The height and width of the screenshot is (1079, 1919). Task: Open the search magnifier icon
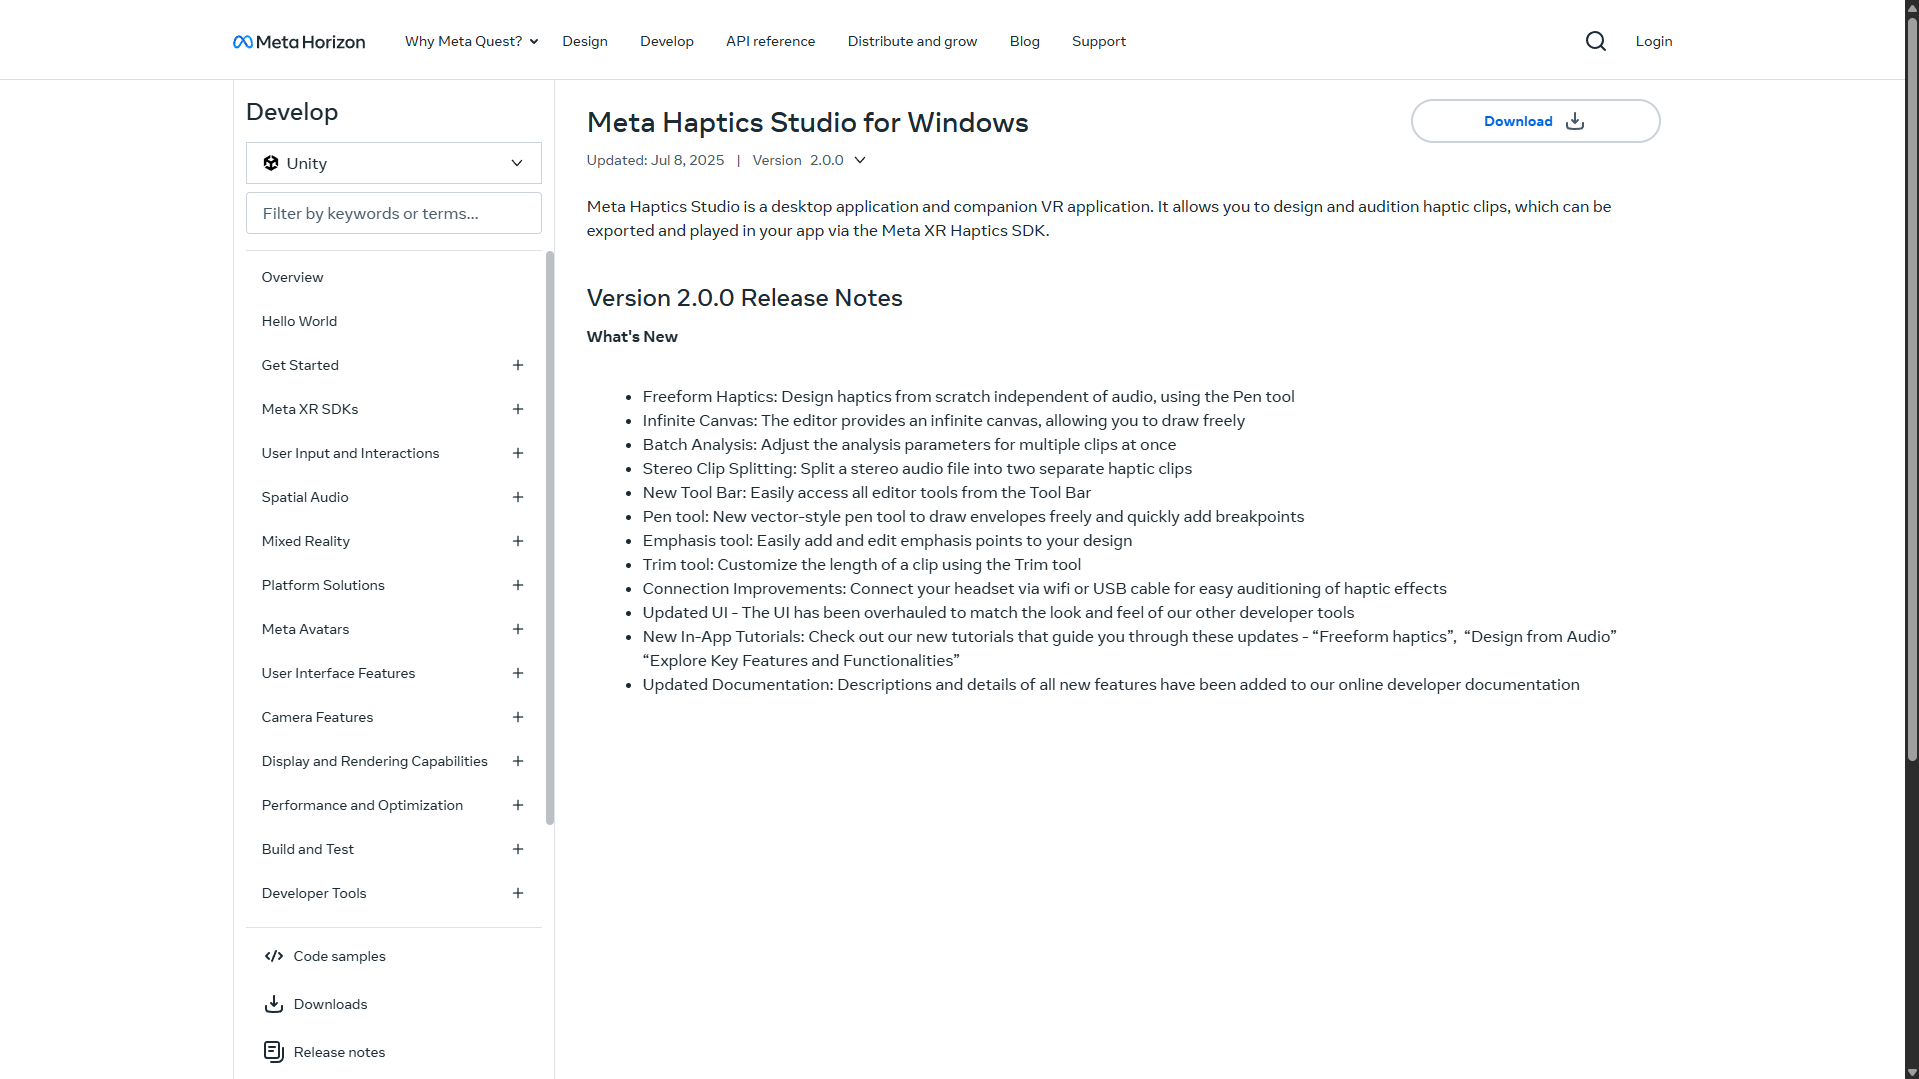(1596, 41)
